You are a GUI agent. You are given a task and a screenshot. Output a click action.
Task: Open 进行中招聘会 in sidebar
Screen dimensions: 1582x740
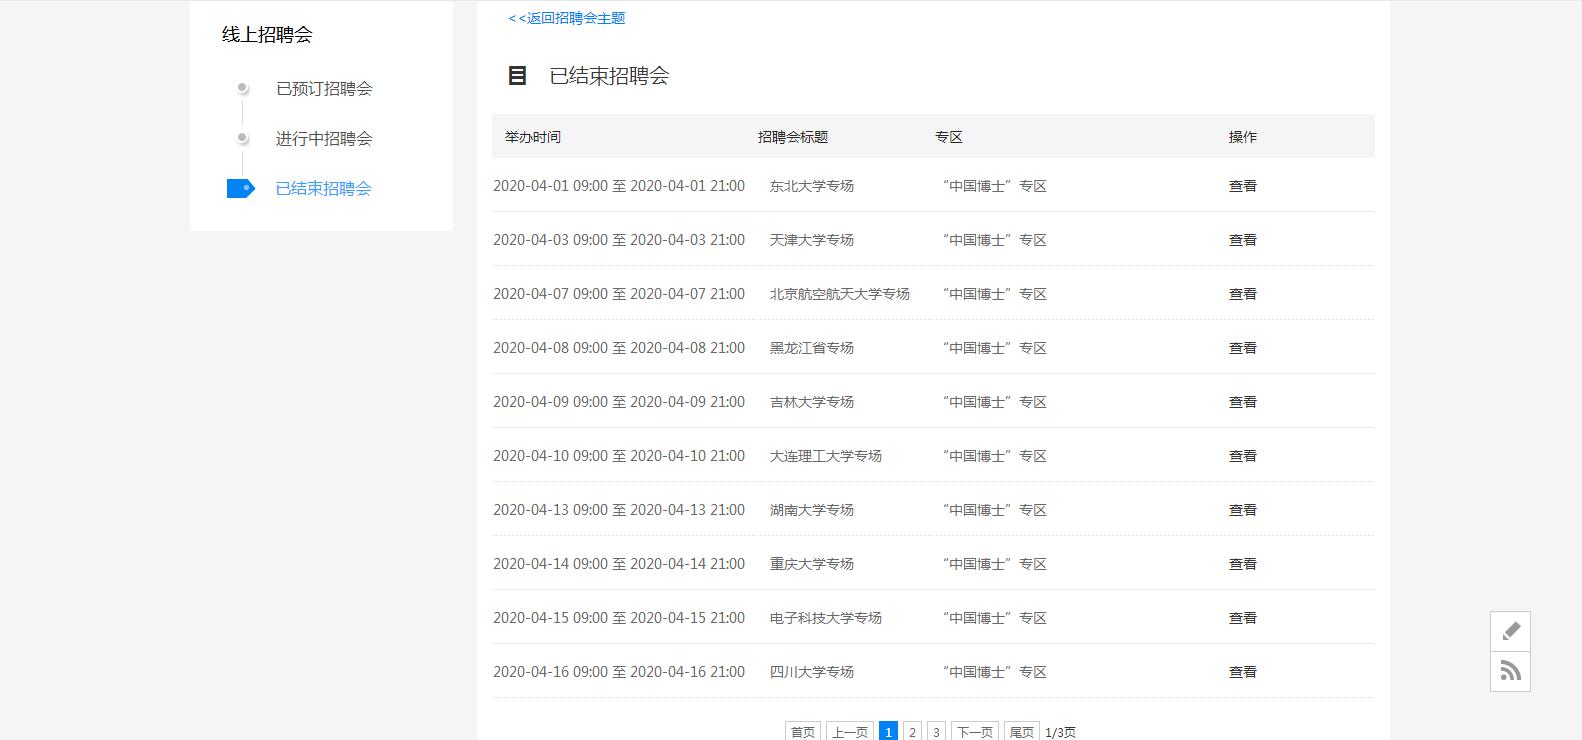point(324,139)
